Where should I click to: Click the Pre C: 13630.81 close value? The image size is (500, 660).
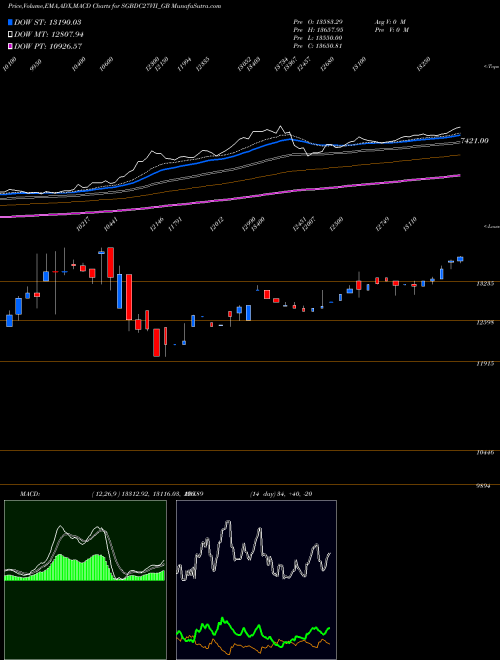pos(319,45)
